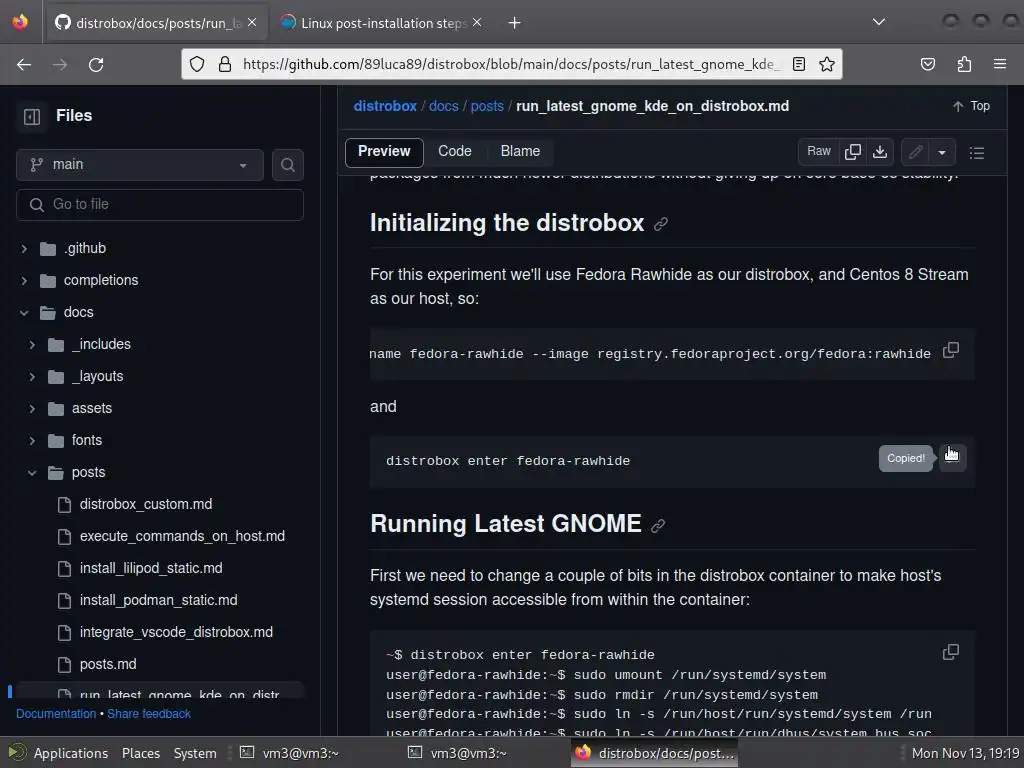The width and height of the screenshot is (1024, 768).
Task: Open more edit options dropdown
Action: click(x=942, y=152)
